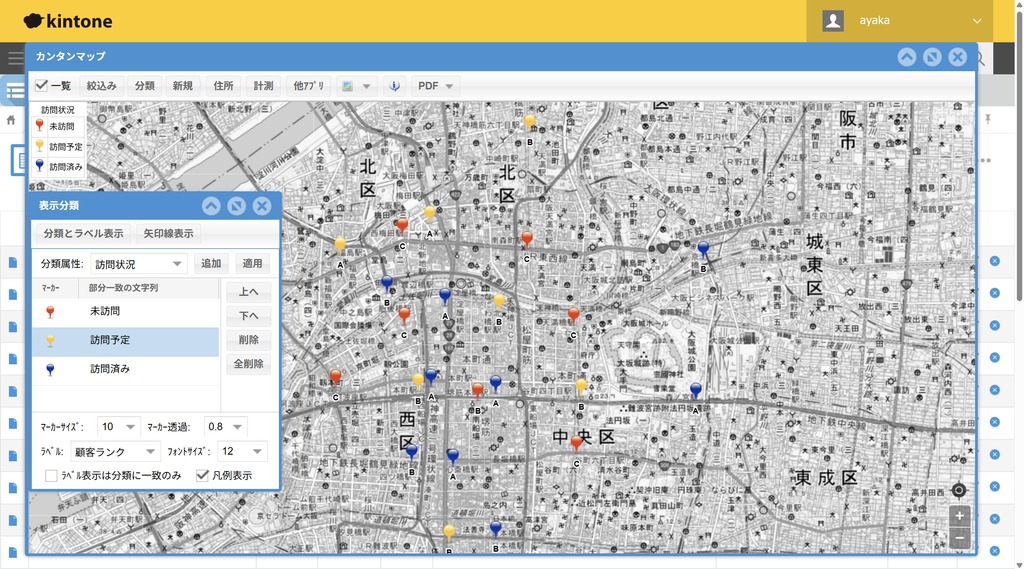This screenshot has height=569, width=1024.
Task: Click the 表示分類 panel circle-slash icon
Action: tap(236, 206)
